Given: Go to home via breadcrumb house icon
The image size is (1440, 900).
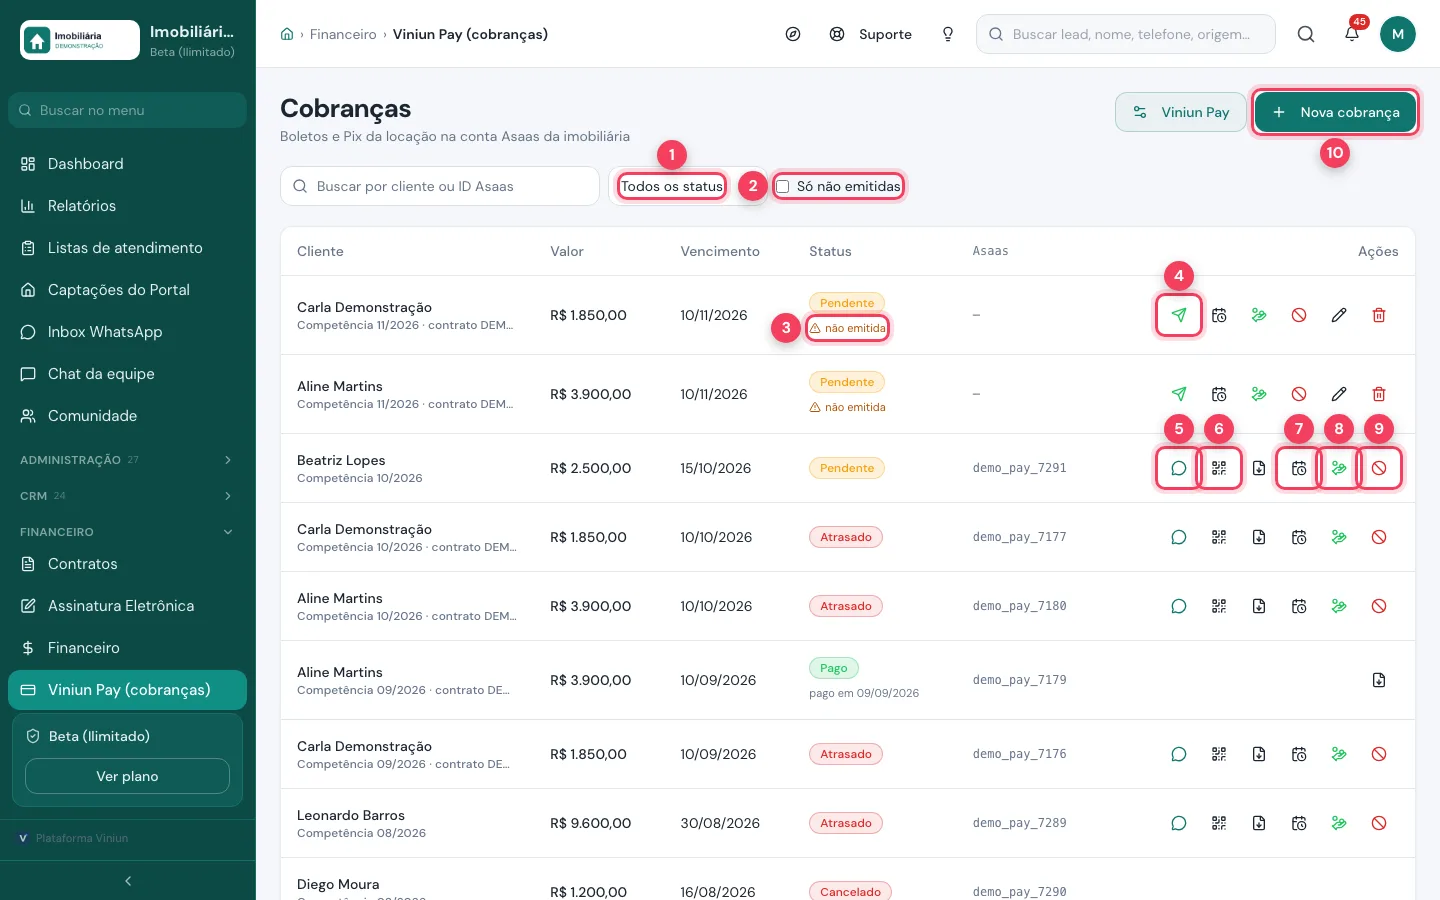Looking at the screenshot, I should [287, 34].
